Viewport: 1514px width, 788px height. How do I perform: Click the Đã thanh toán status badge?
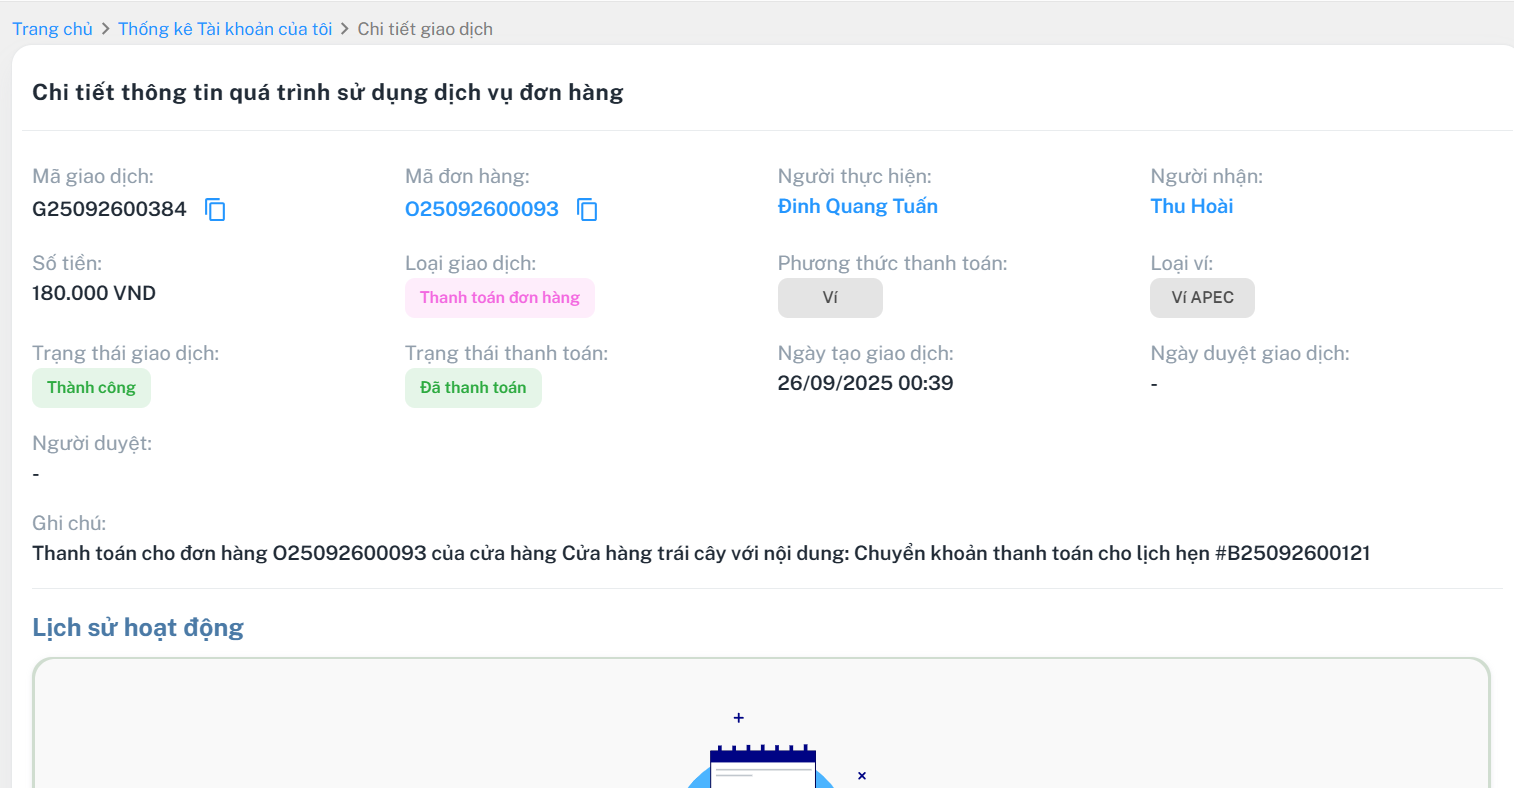point(473,388)
